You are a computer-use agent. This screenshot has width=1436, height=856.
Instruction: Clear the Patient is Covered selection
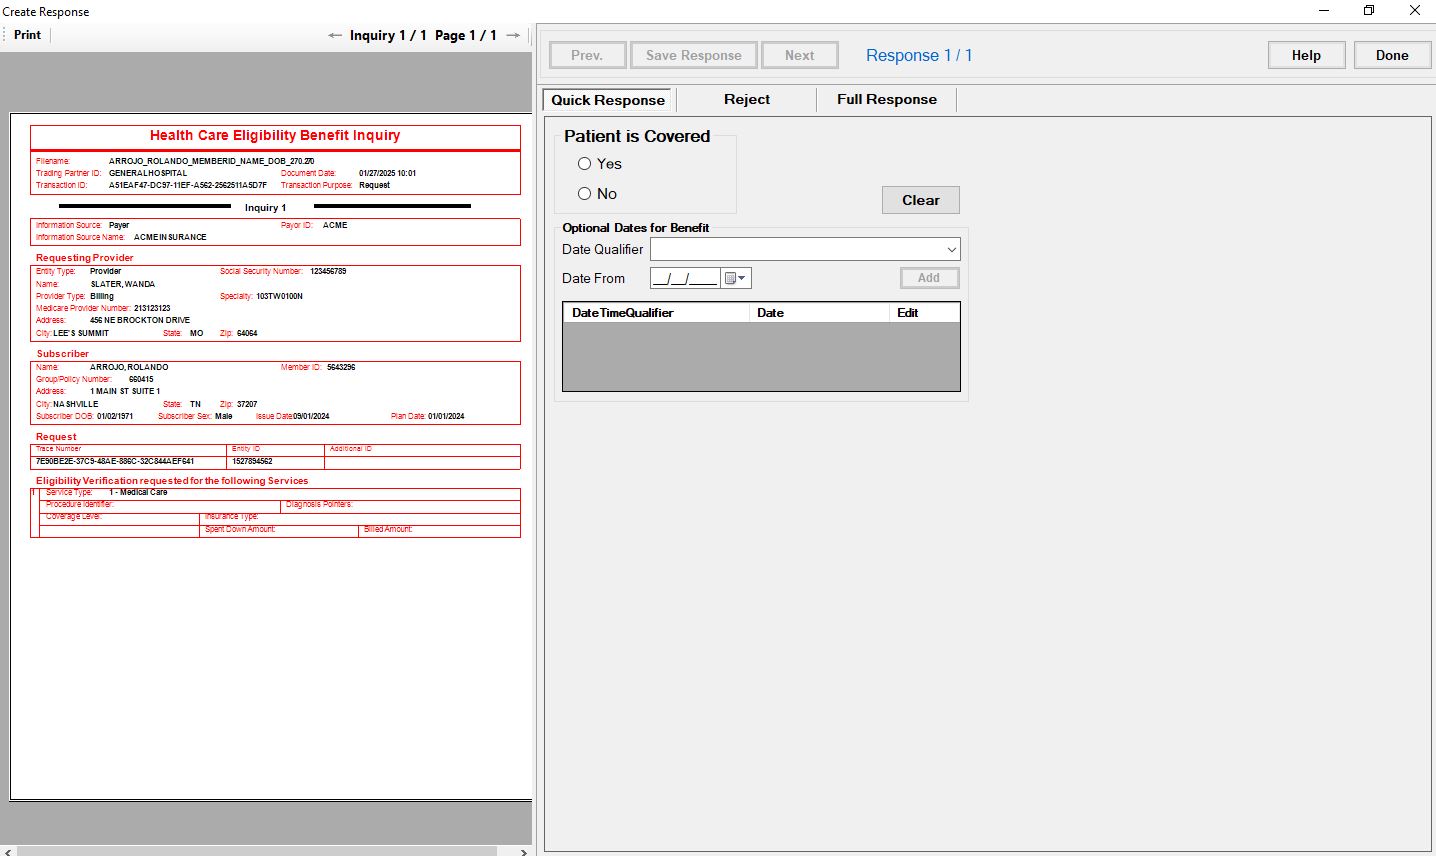click(x=920, y=200)
